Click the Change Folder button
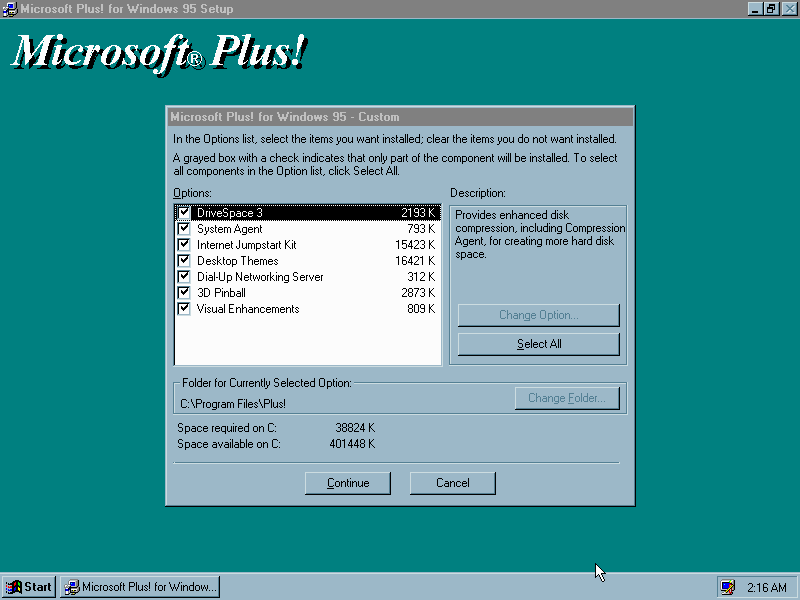800x600 pixels. point(567,398)
